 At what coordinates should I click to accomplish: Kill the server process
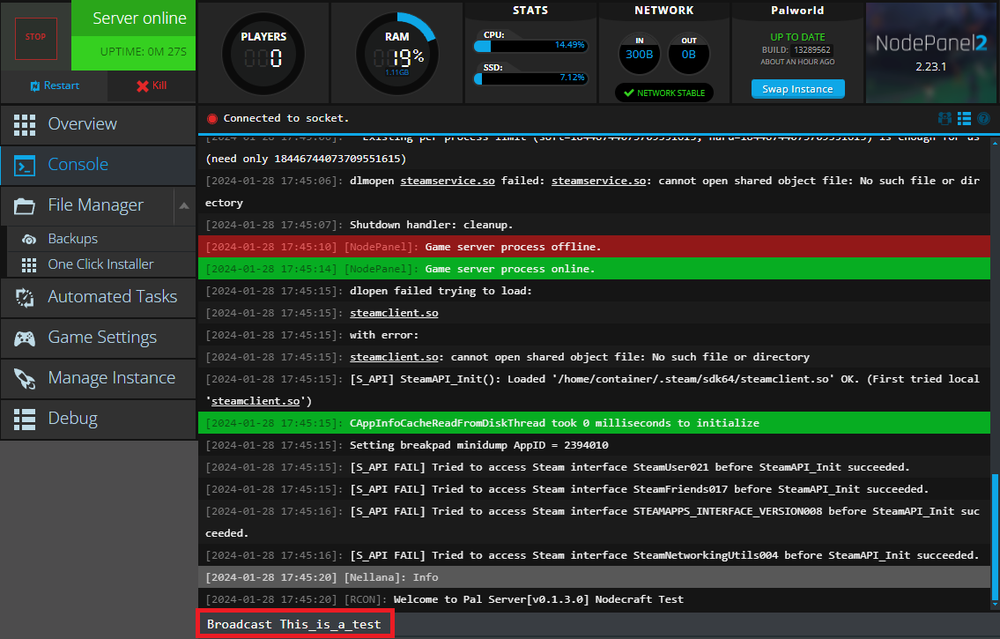pos(151,86)
